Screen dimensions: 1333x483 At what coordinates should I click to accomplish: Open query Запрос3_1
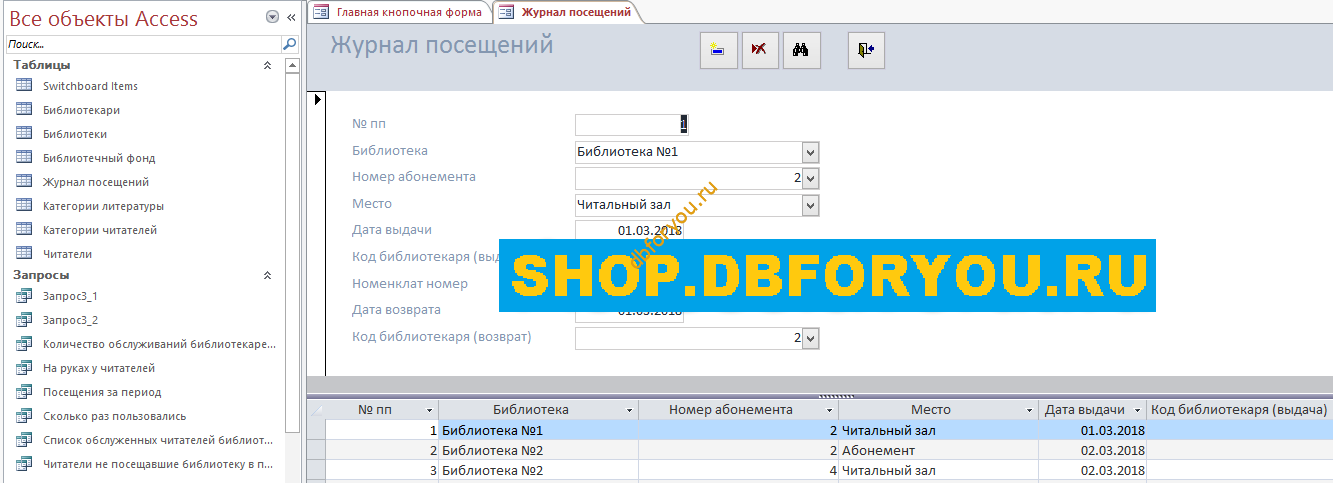pyautogui.click(x=70, y=296)
